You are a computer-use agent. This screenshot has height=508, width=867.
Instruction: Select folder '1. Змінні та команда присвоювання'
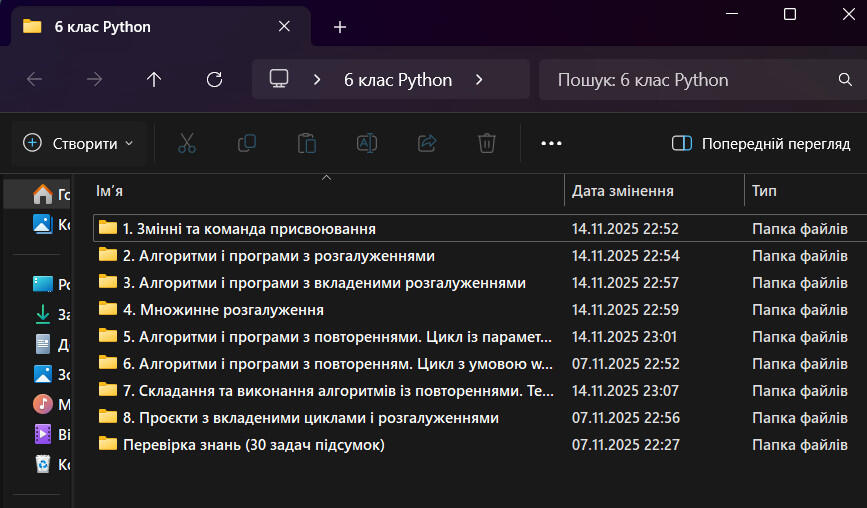tap(480, 228)
